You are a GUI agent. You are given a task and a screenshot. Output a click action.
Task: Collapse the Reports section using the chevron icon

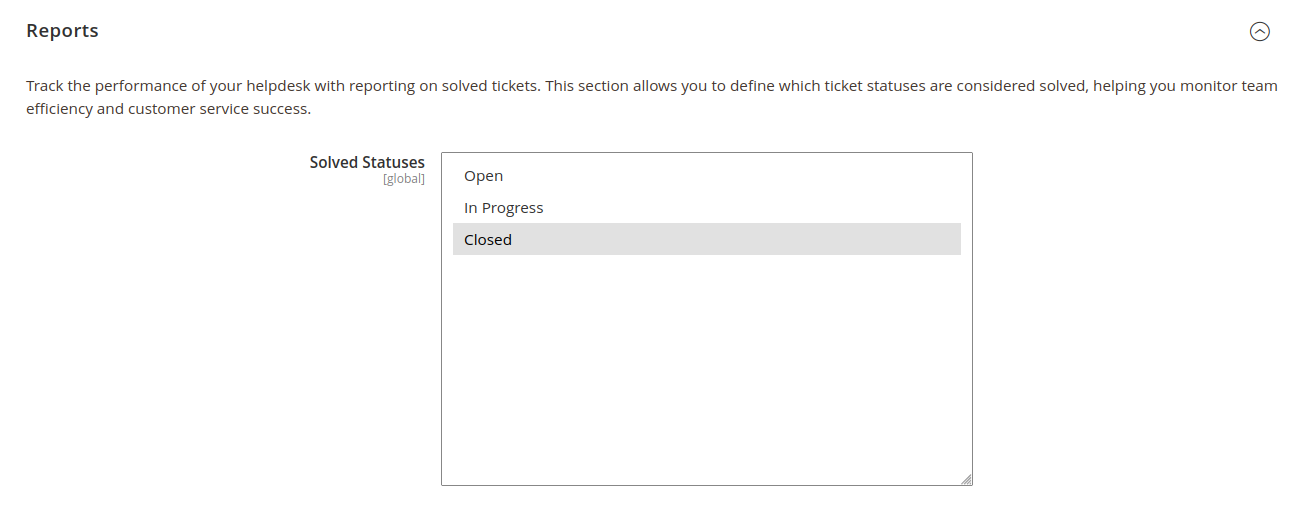1259,32
